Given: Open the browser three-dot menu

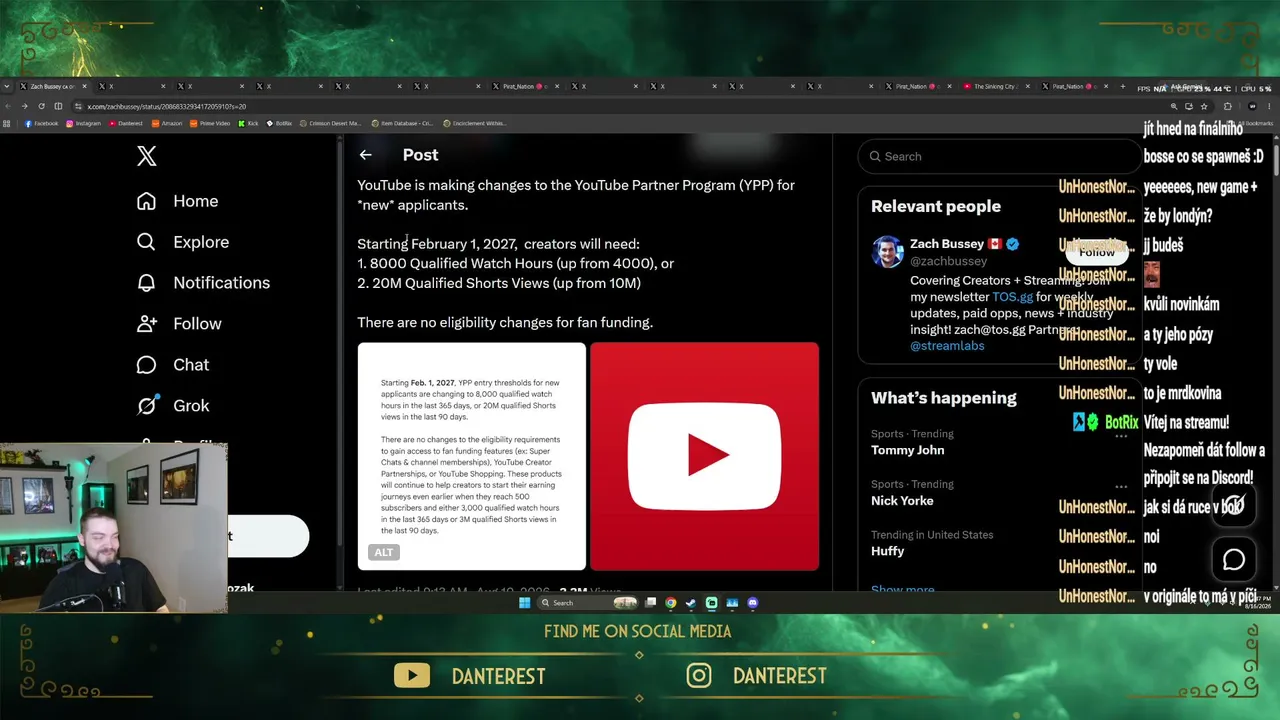Looking at the screenshot, I should [1270, 106].
